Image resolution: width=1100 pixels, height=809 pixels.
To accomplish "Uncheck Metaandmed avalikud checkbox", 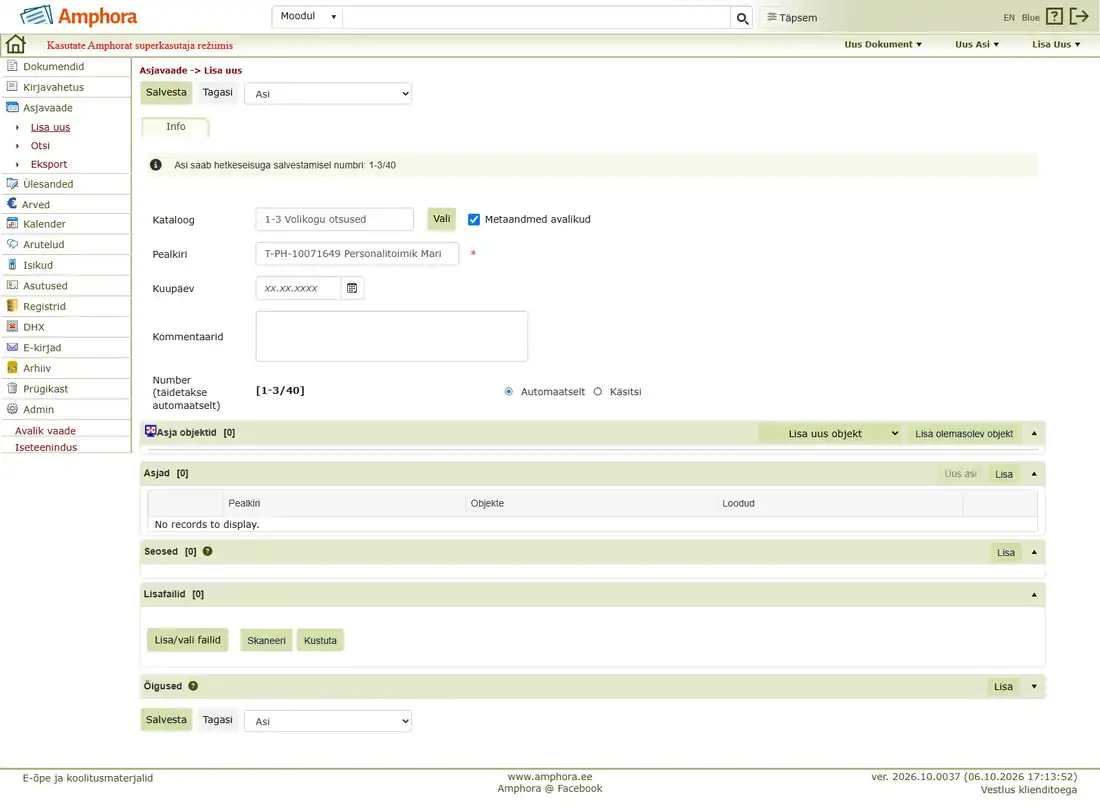I will click(474, 220).
